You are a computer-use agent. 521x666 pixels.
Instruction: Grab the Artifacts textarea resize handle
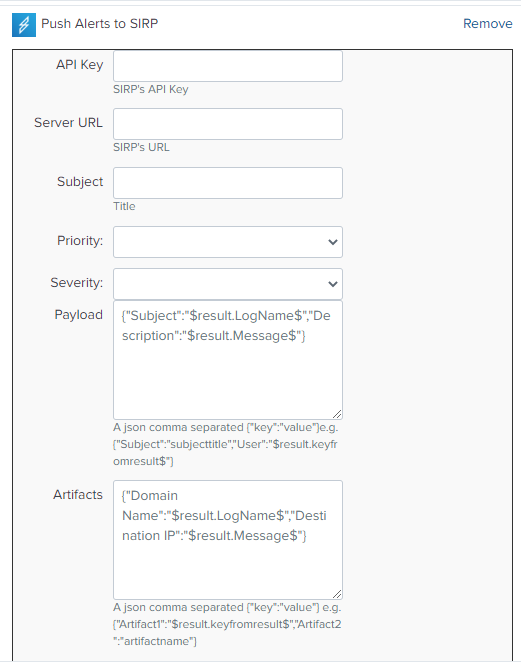(337, 594)
